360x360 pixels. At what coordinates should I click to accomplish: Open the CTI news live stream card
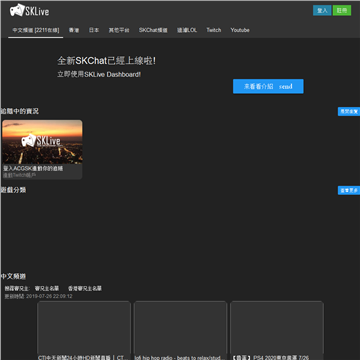(84, 331)
